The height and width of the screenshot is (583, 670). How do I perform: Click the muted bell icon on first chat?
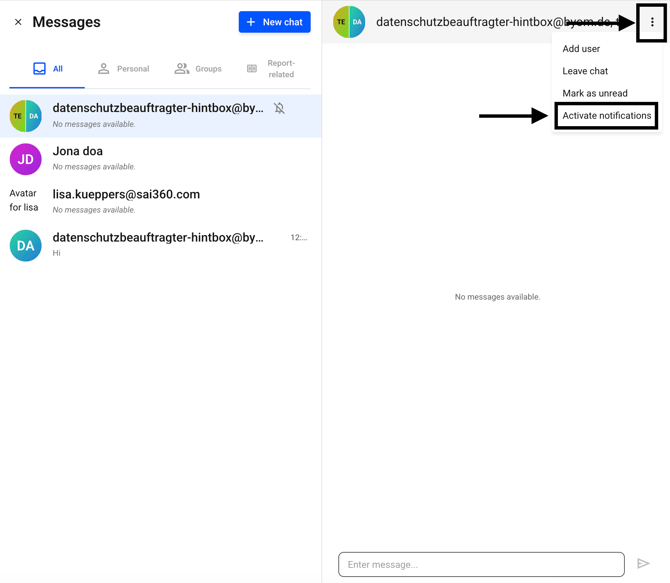(280, 108)
